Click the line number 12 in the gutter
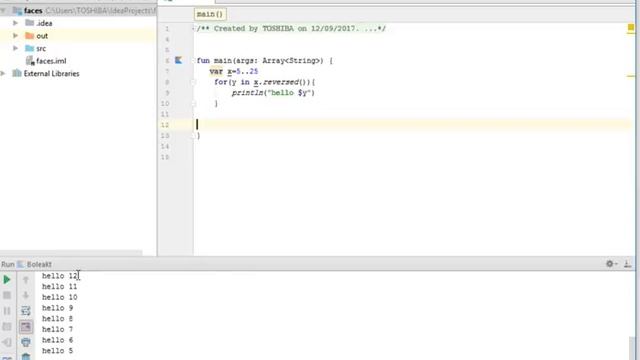This screenshot has width=640, height=360. coord(165,125)
